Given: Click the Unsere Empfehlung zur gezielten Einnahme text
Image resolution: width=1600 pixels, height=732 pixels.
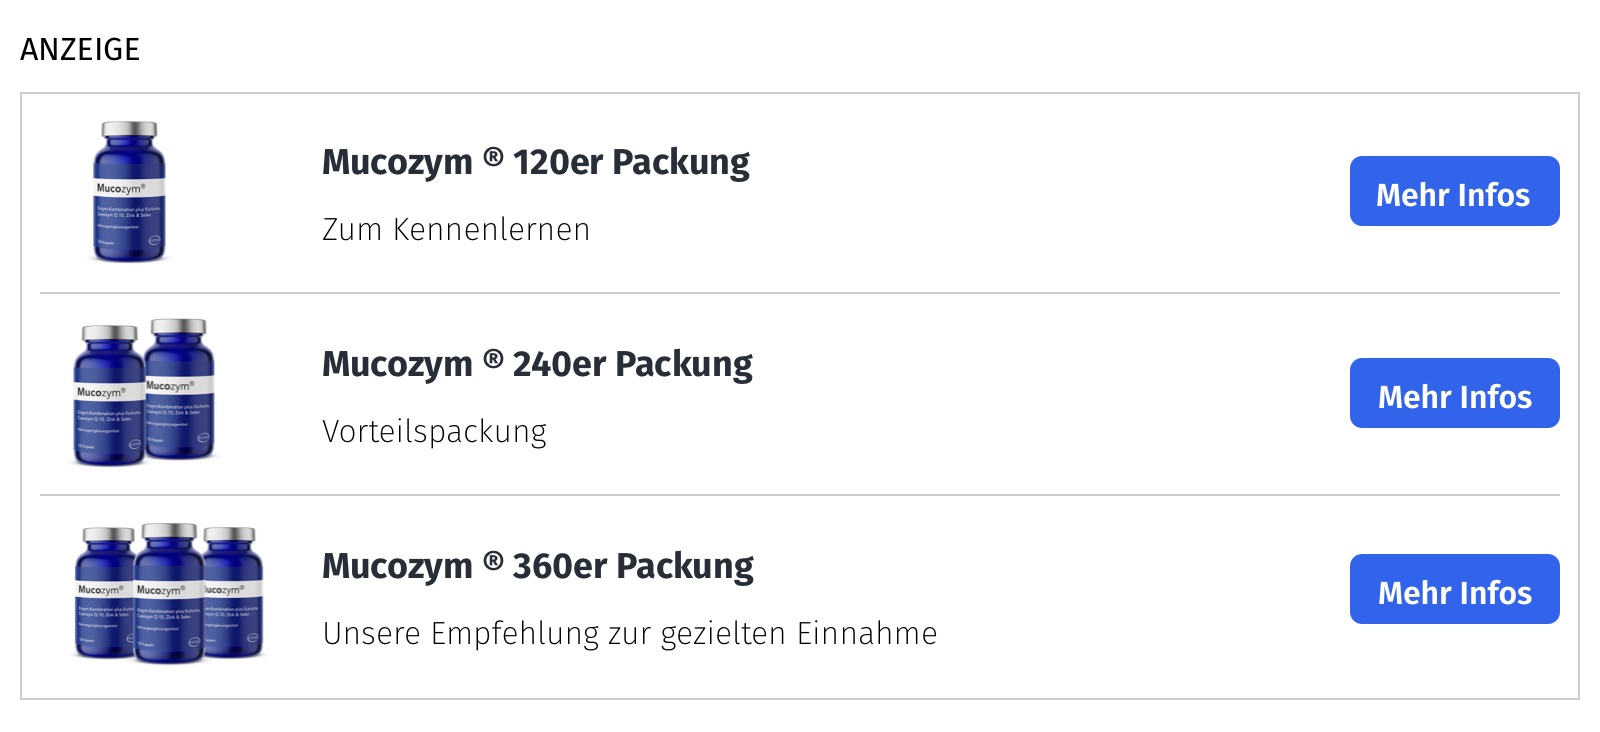Looking at the screenshot, I should (x=630, y=633).
